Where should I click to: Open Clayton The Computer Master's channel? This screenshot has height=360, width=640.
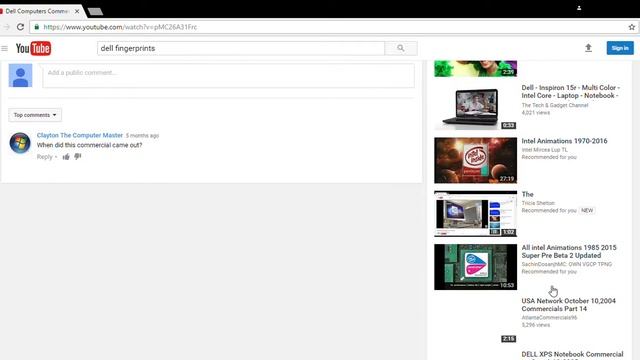(80, 135)
